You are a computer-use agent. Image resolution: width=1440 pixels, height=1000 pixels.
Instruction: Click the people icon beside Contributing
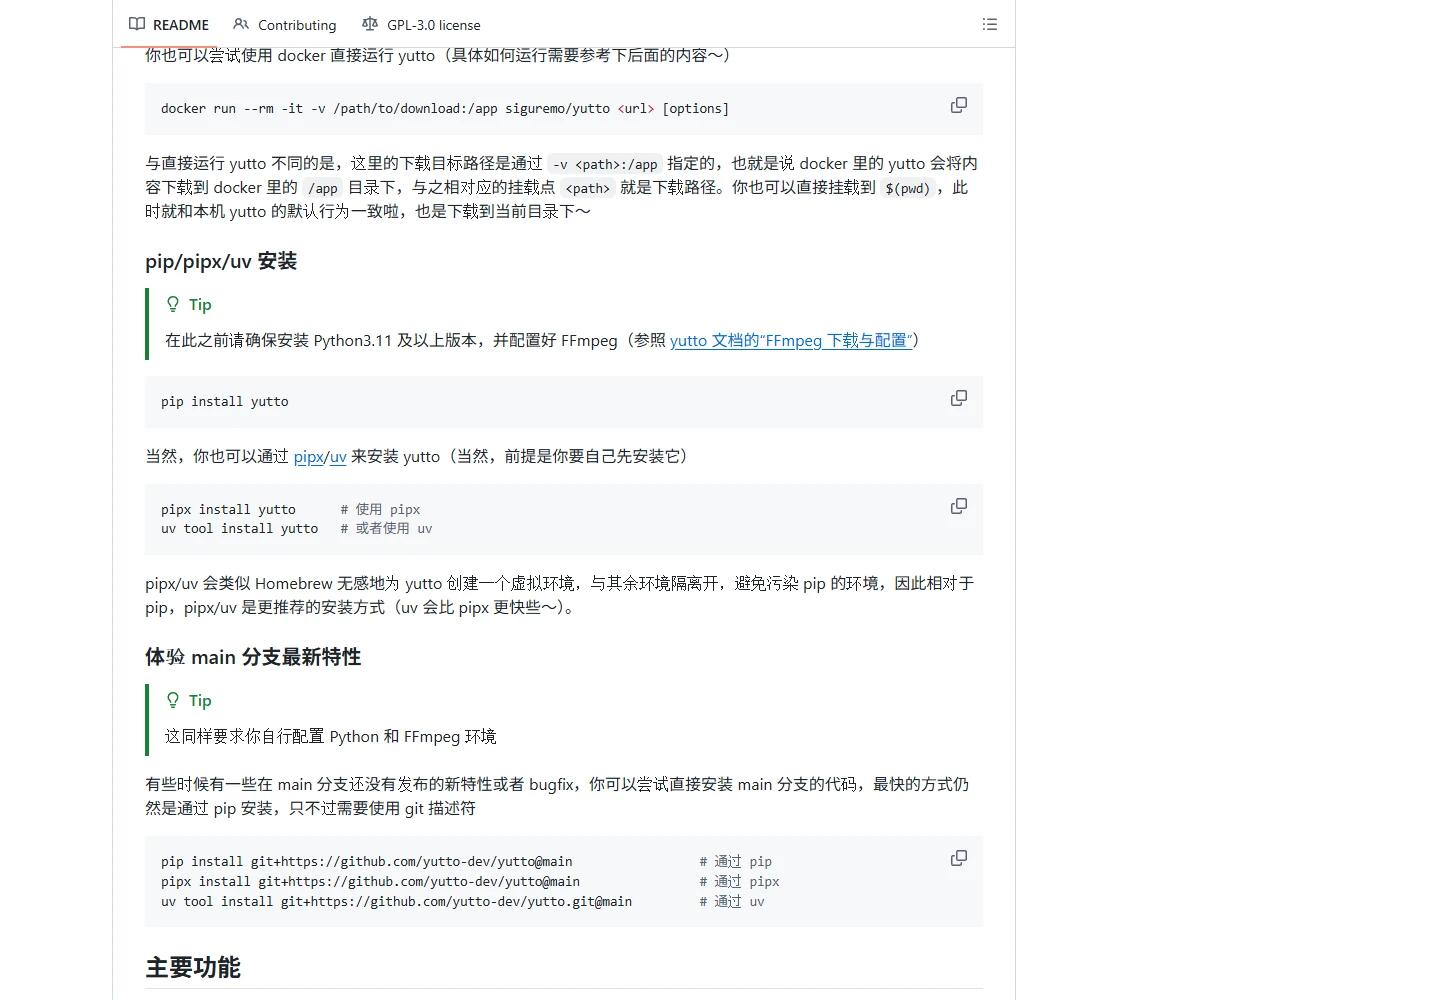tap(241, 24)
